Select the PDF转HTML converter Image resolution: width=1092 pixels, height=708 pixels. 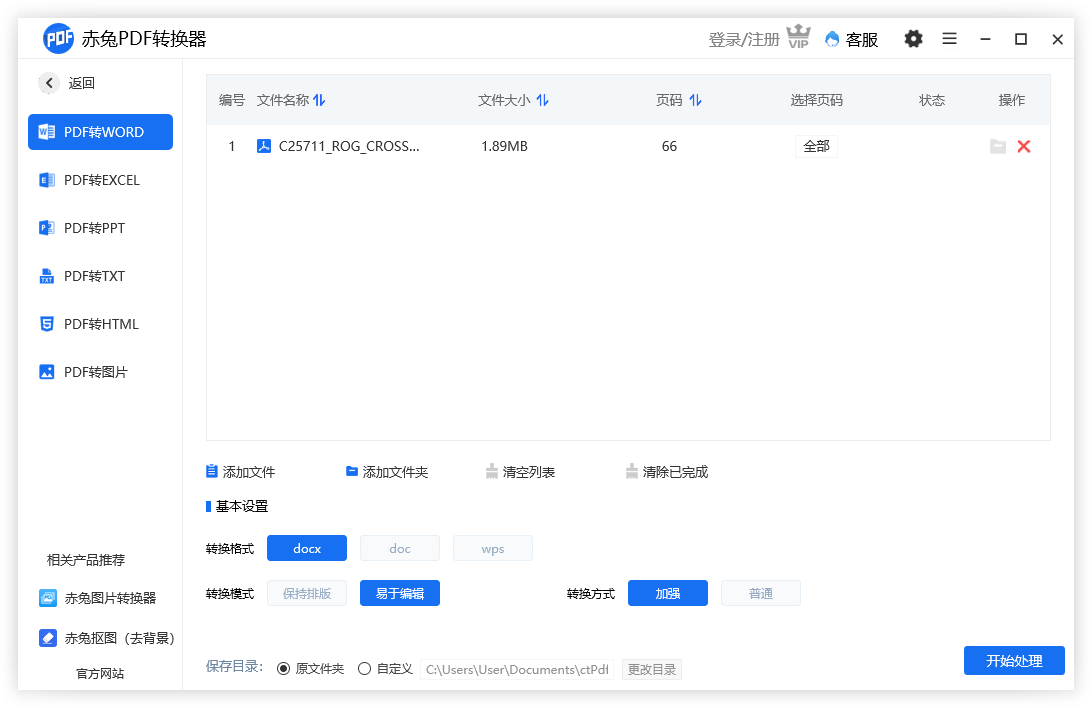click(100, 323)
